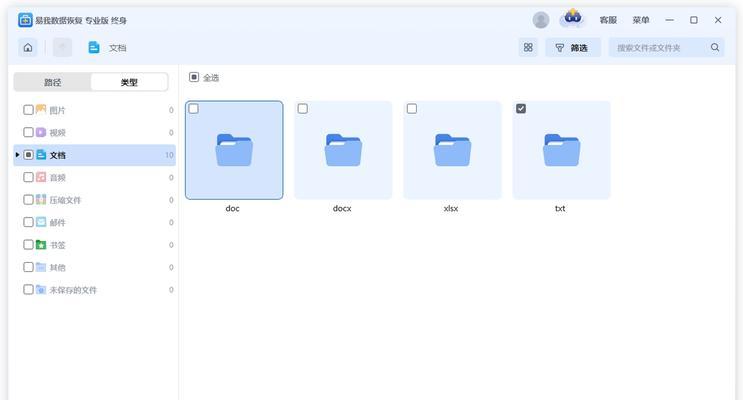Uncheck the txt folder checkbox
This screenshot has height=400, width=743.
point(521,109)
